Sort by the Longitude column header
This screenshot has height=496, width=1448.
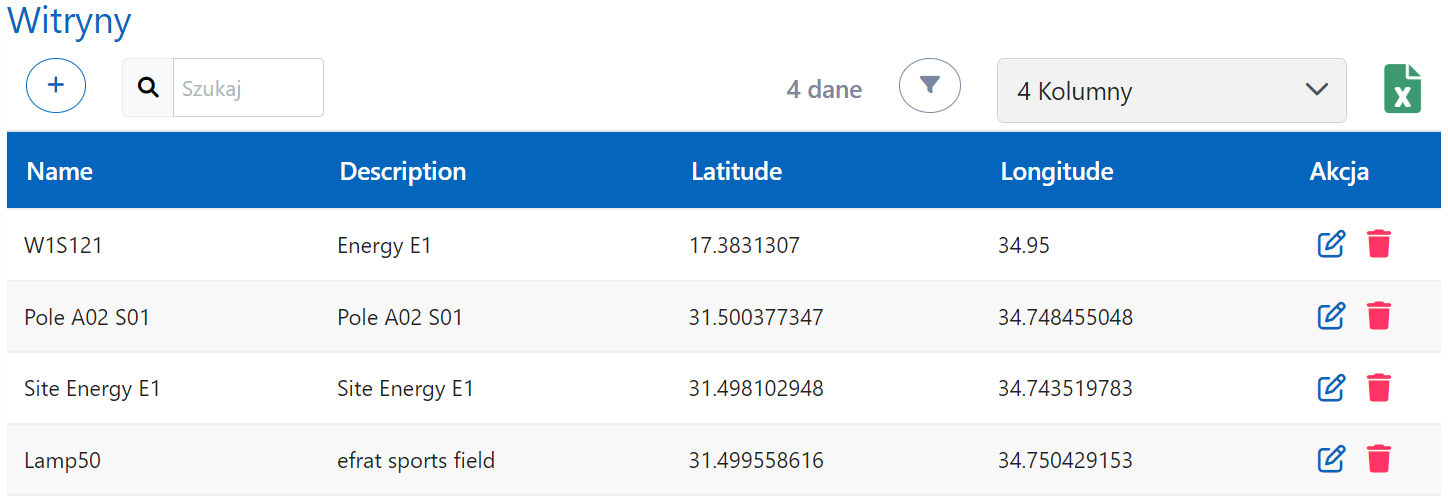click(1057, 171)
